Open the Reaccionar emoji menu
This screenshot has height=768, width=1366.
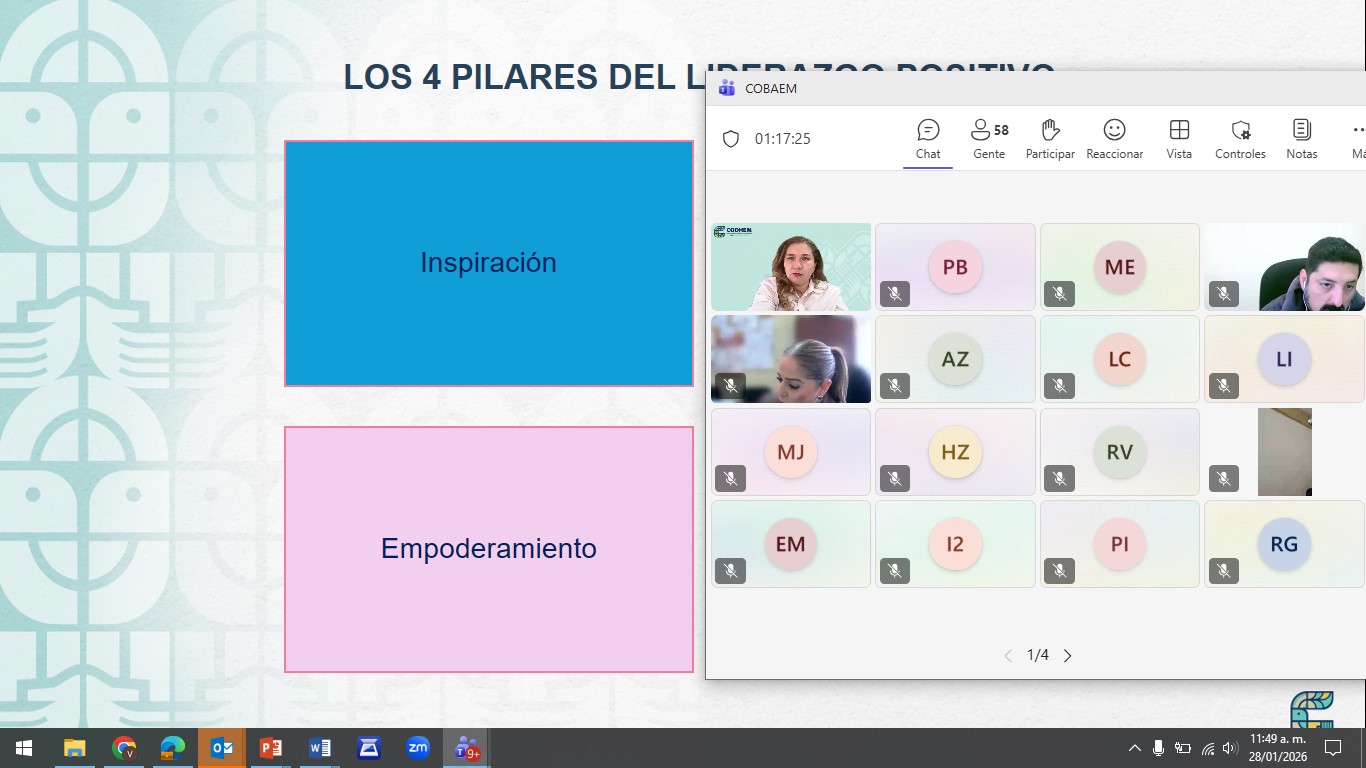click(1114, 139)
